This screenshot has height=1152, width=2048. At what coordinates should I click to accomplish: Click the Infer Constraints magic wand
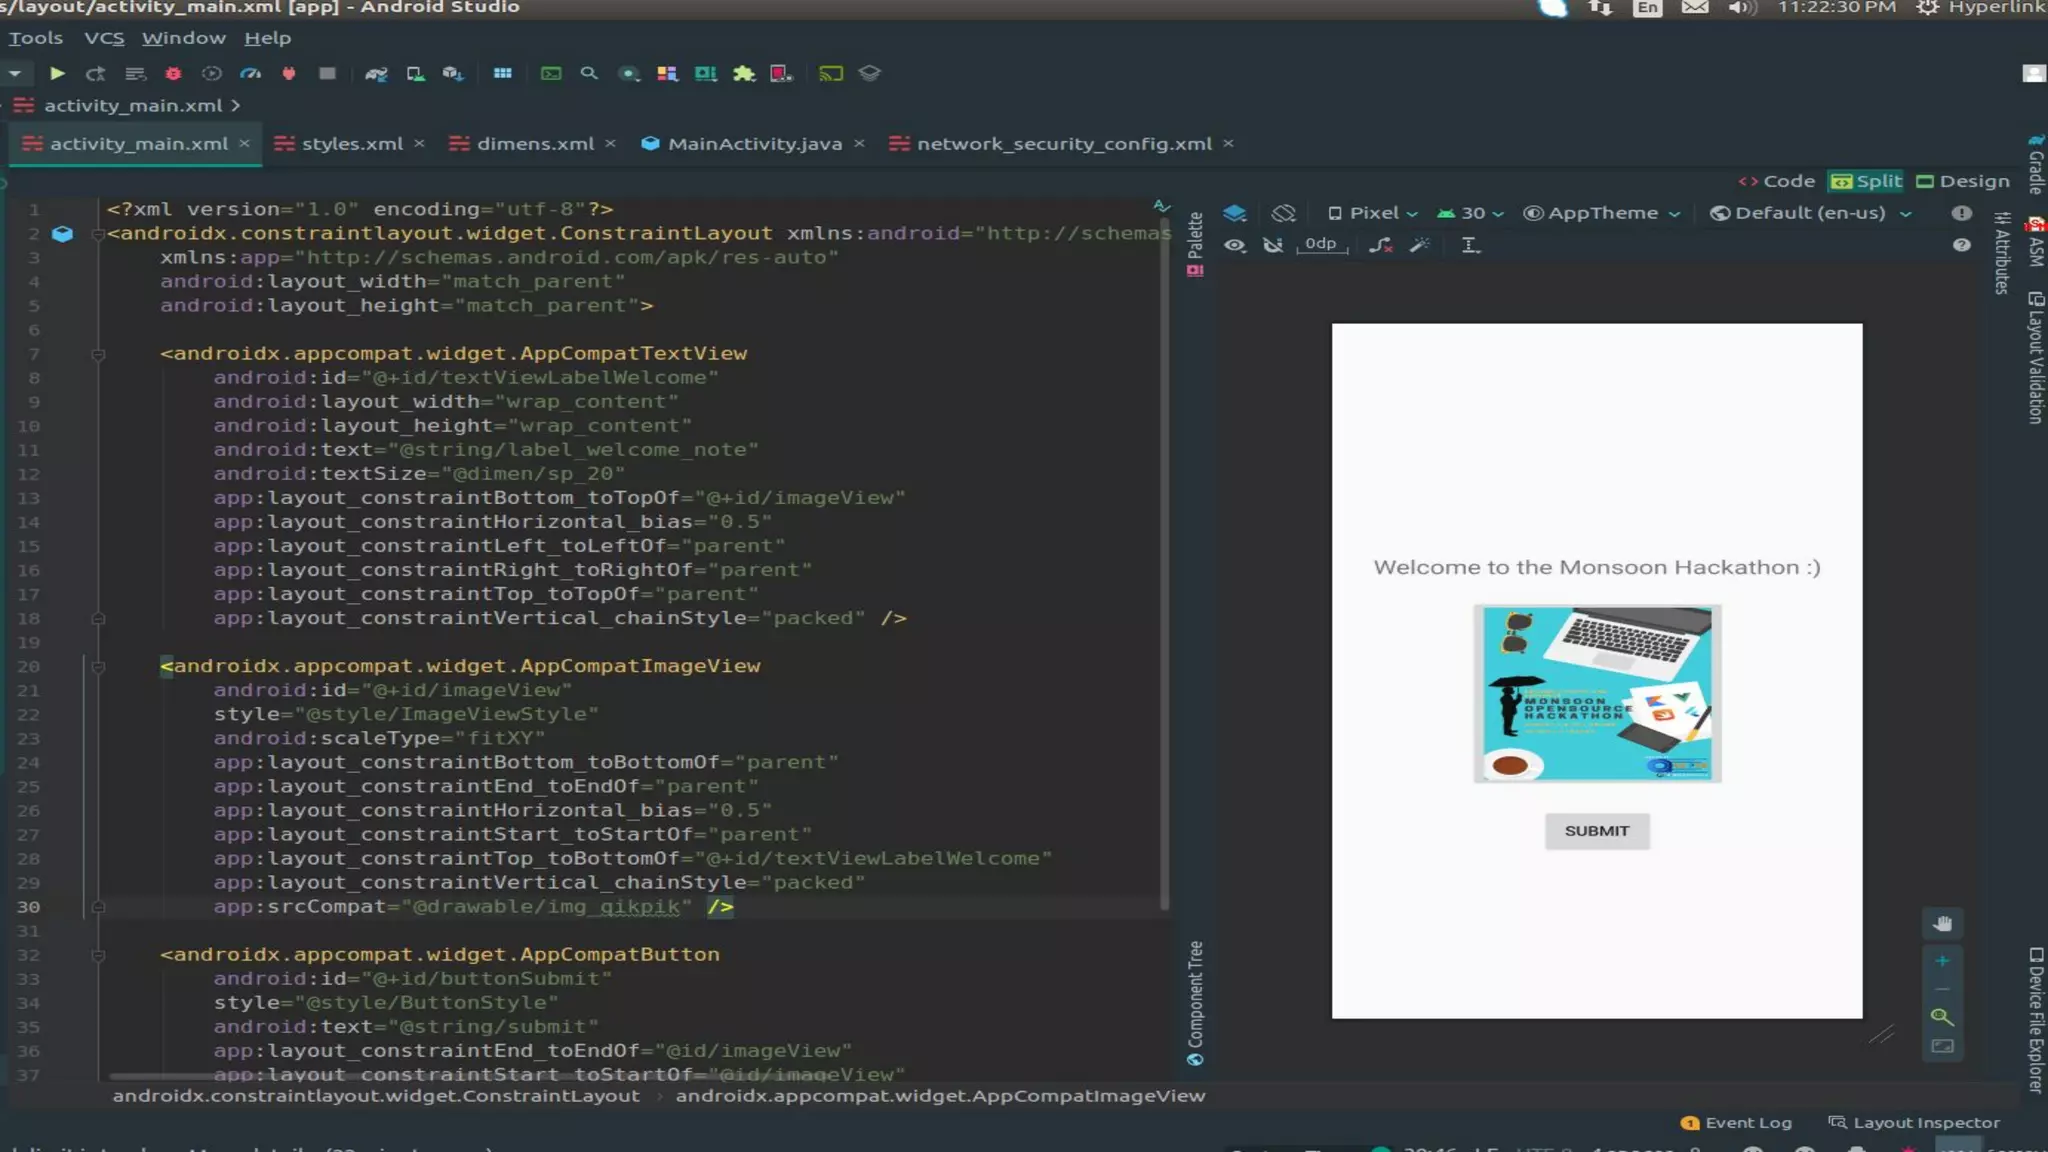point(1419,245)
